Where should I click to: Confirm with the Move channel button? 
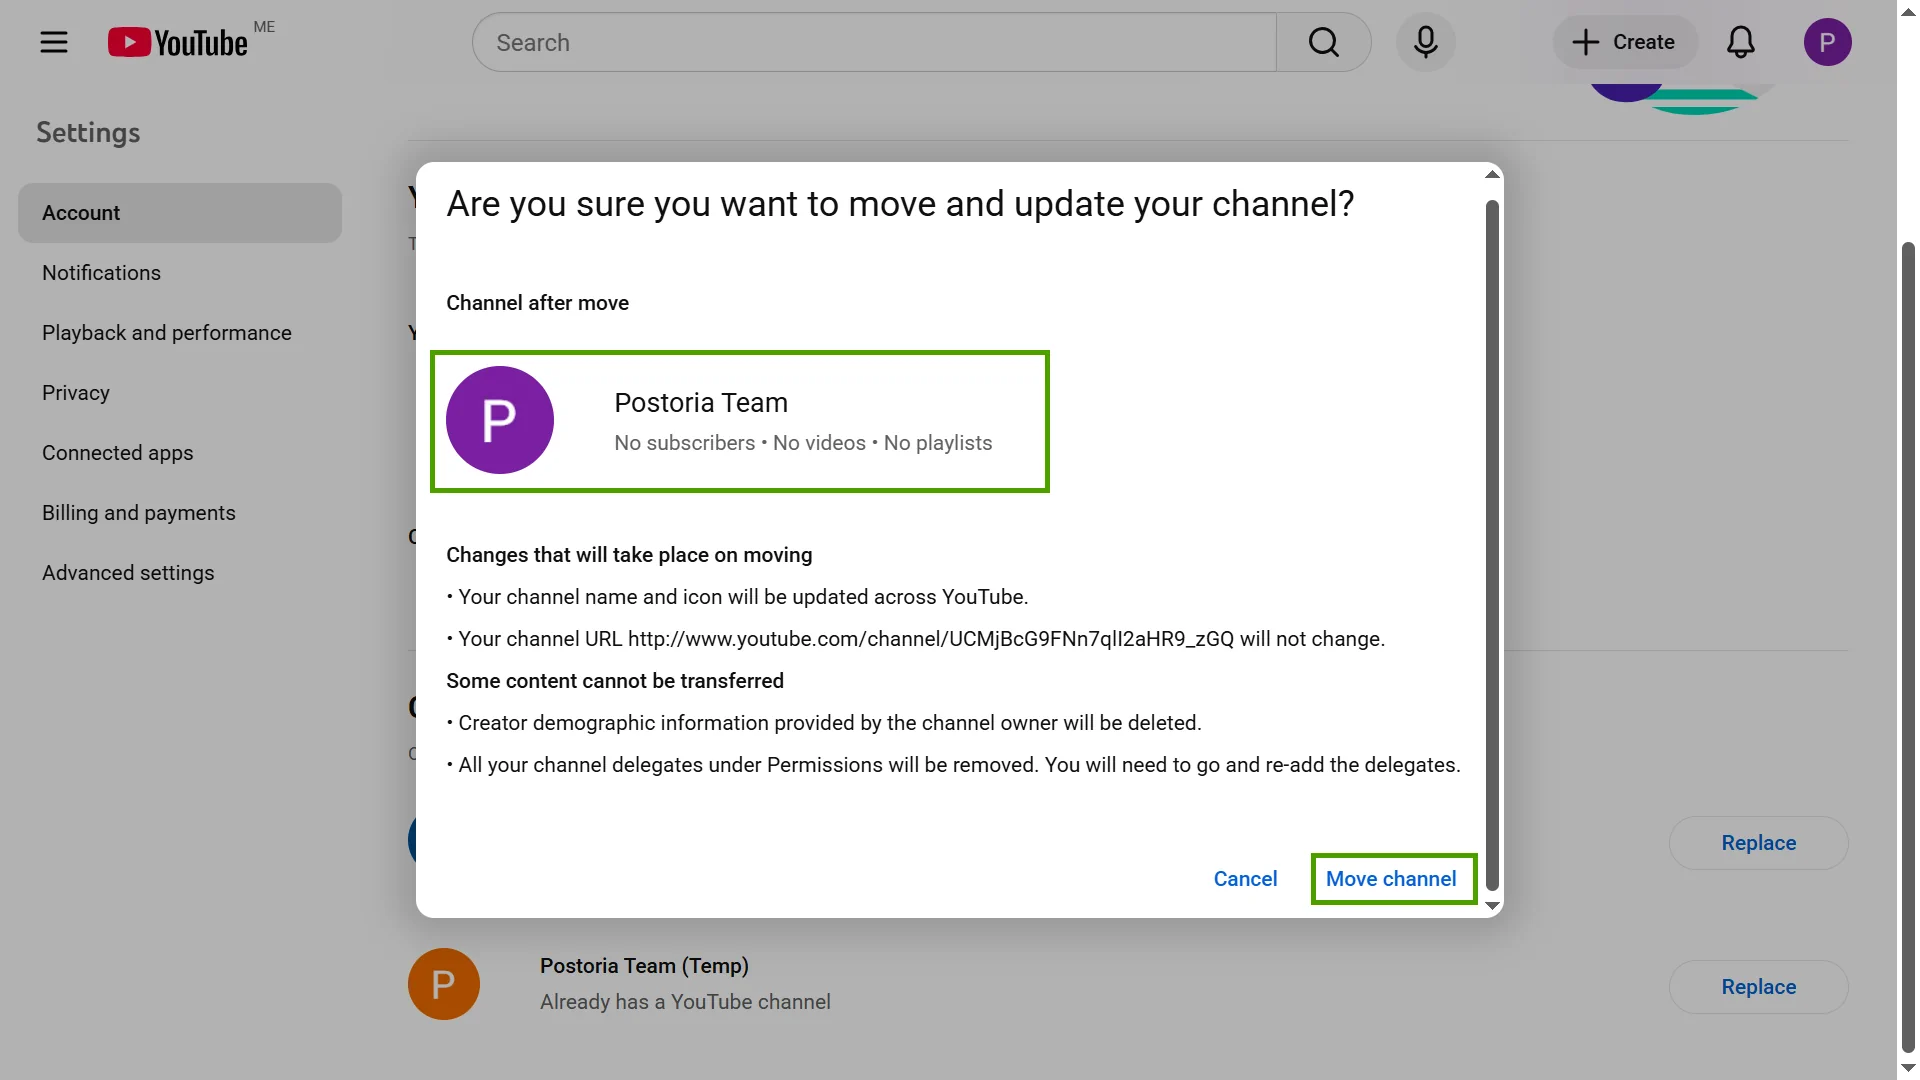pyautogui.click(x=1391, y=878)
